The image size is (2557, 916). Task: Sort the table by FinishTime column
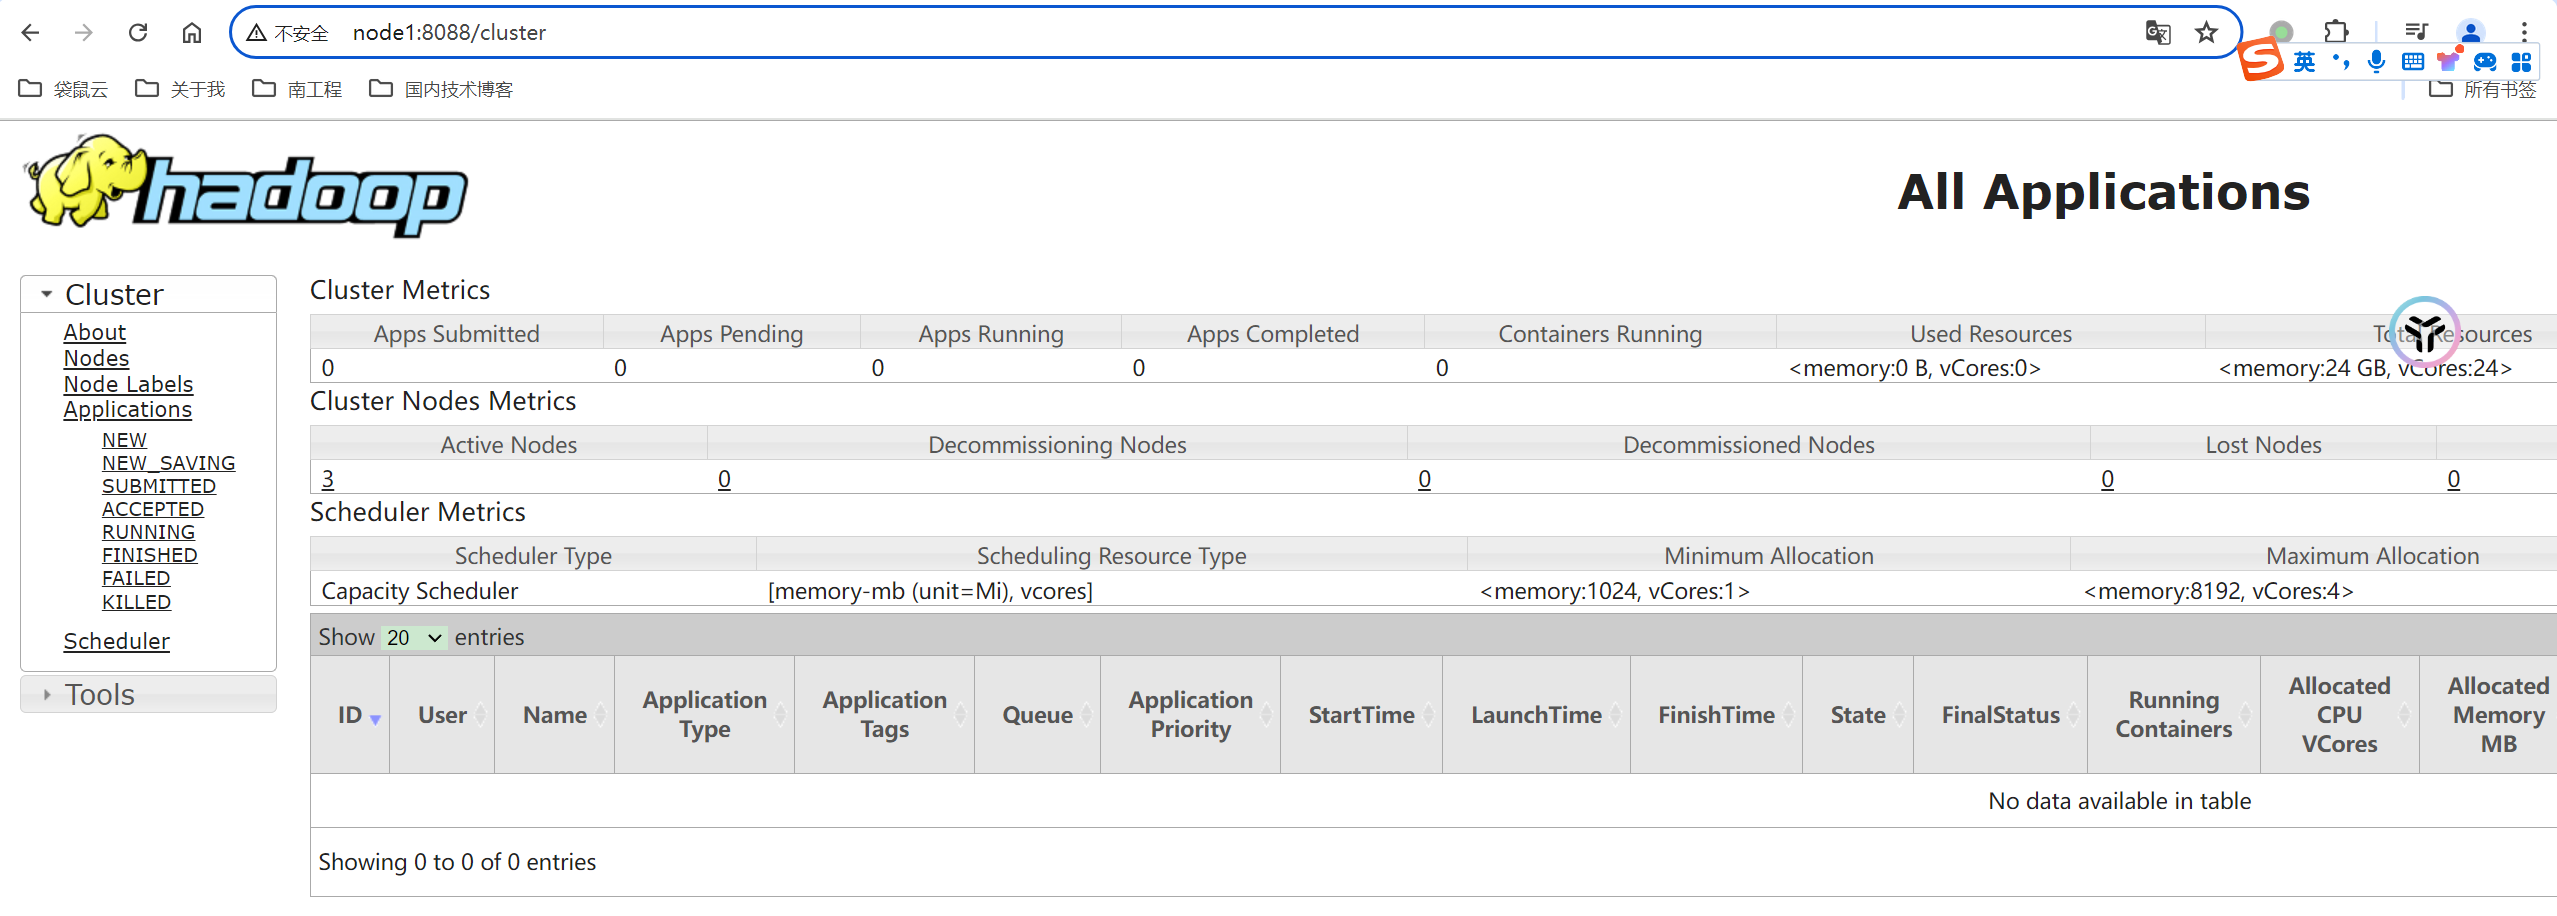(x=1716, y=715)
